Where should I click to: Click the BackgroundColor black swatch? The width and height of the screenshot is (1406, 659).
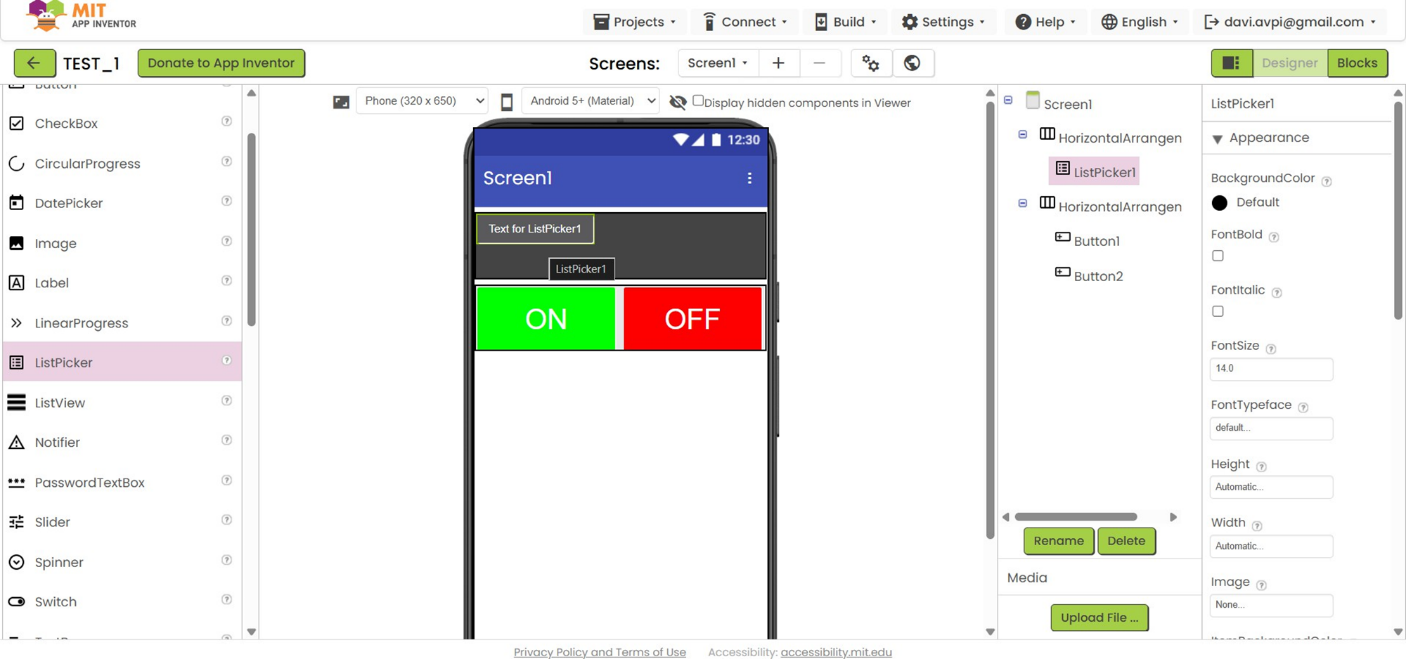(x=1219, y=203)
